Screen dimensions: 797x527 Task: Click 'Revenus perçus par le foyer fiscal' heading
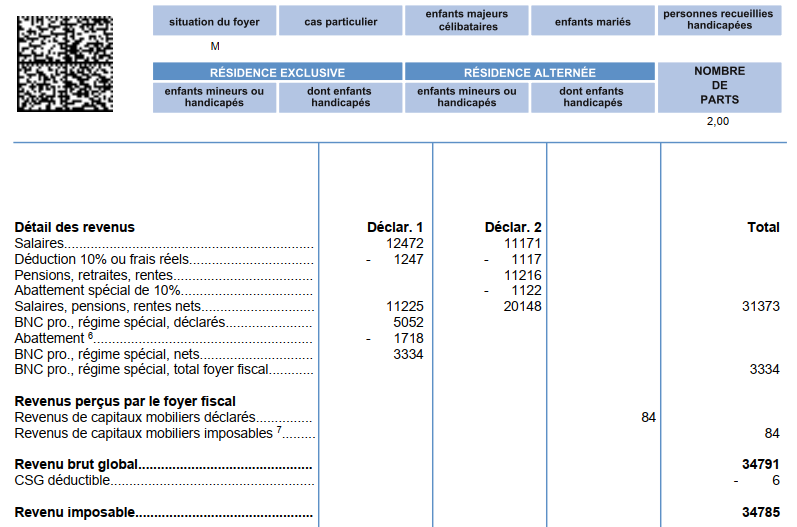[125, 401]
